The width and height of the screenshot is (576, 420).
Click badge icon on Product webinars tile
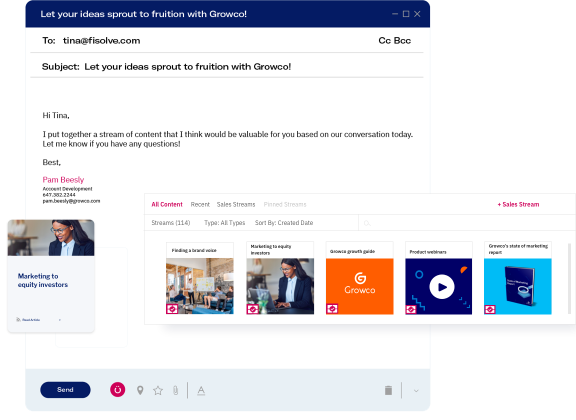(x=411, y=309)
